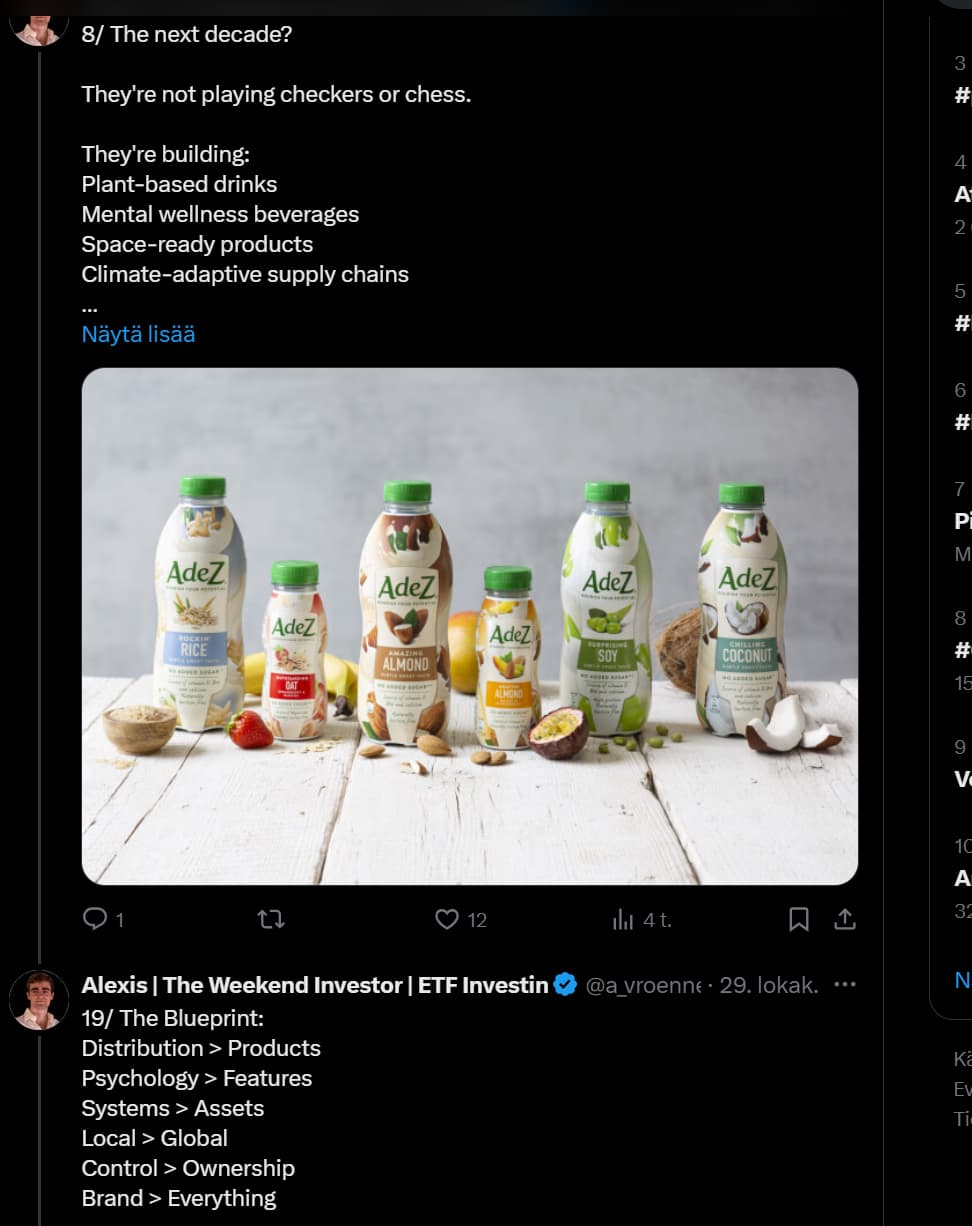Open the AdeZ bottles photo
Image resolution: width=972 pixels, height=1226 pixels.
[x=469, y=626]
